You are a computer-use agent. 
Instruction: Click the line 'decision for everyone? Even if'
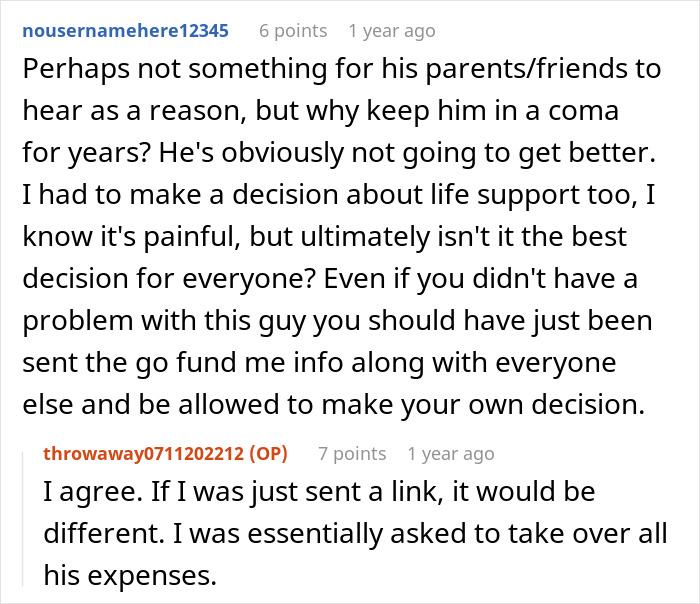[x=330, y=279]
